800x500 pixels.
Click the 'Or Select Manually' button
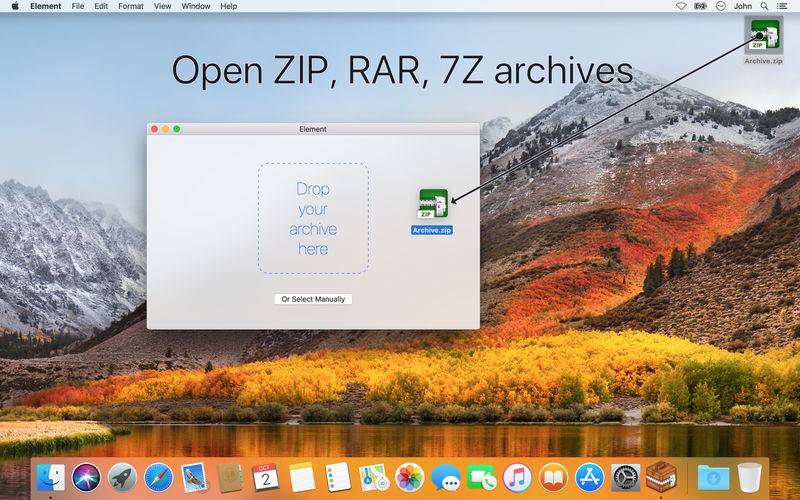coord(313,299)
